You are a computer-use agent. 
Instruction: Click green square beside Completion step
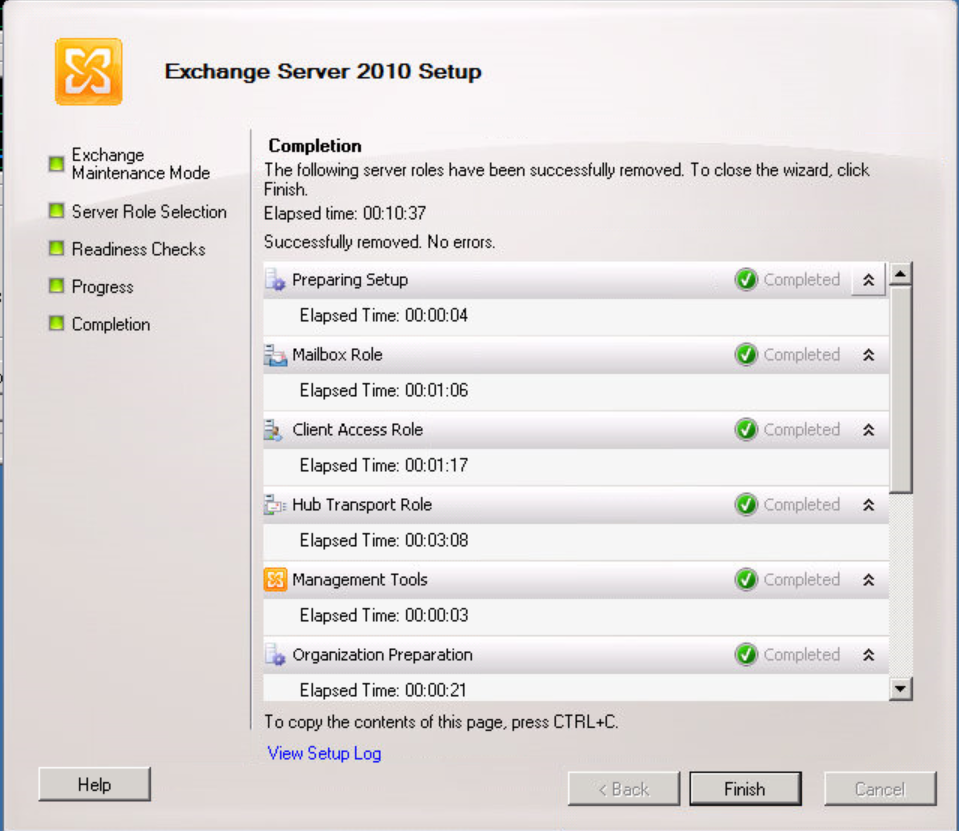click(x=56, y=323)
